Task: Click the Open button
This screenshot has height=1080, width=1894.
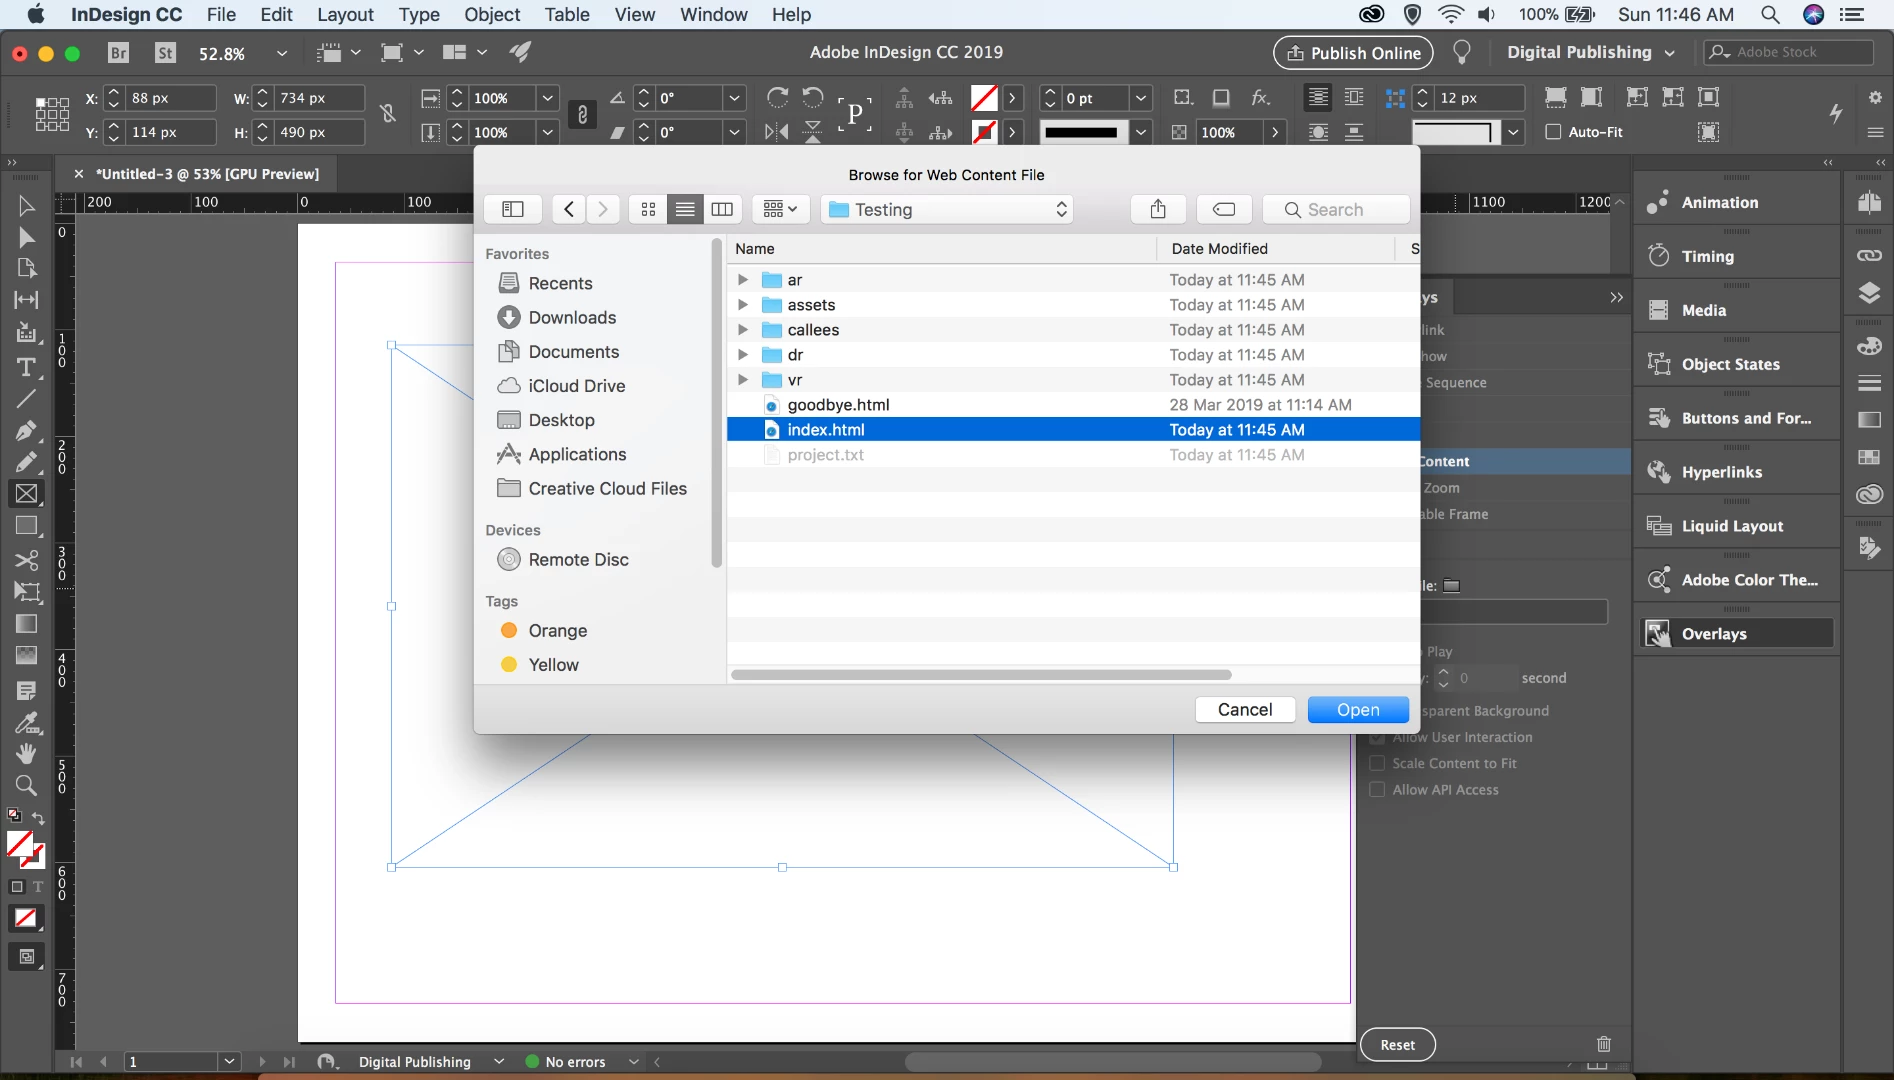Action: click(1358, 710)
